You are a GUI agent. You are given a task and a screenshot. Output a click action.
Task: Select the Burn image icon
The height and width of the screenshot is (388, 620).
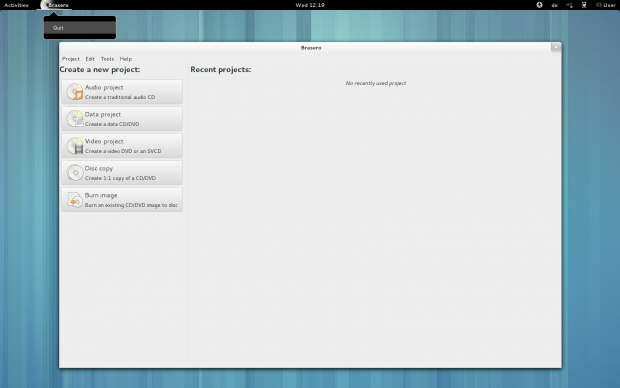pyautogui.click(x=75, y=200)
